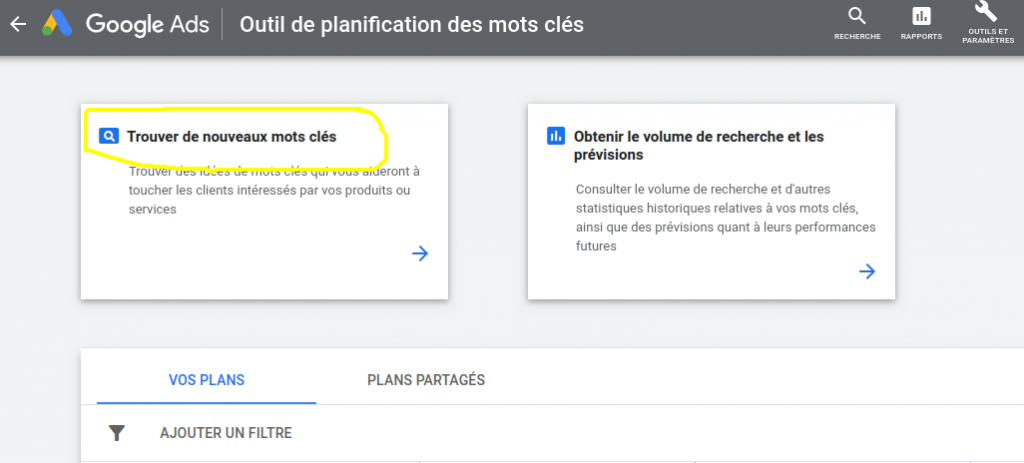The width and height of the screenshot is (1024, 463).
Task: Select Trouver de nouveaux mots clés heading
Action: 231,136
